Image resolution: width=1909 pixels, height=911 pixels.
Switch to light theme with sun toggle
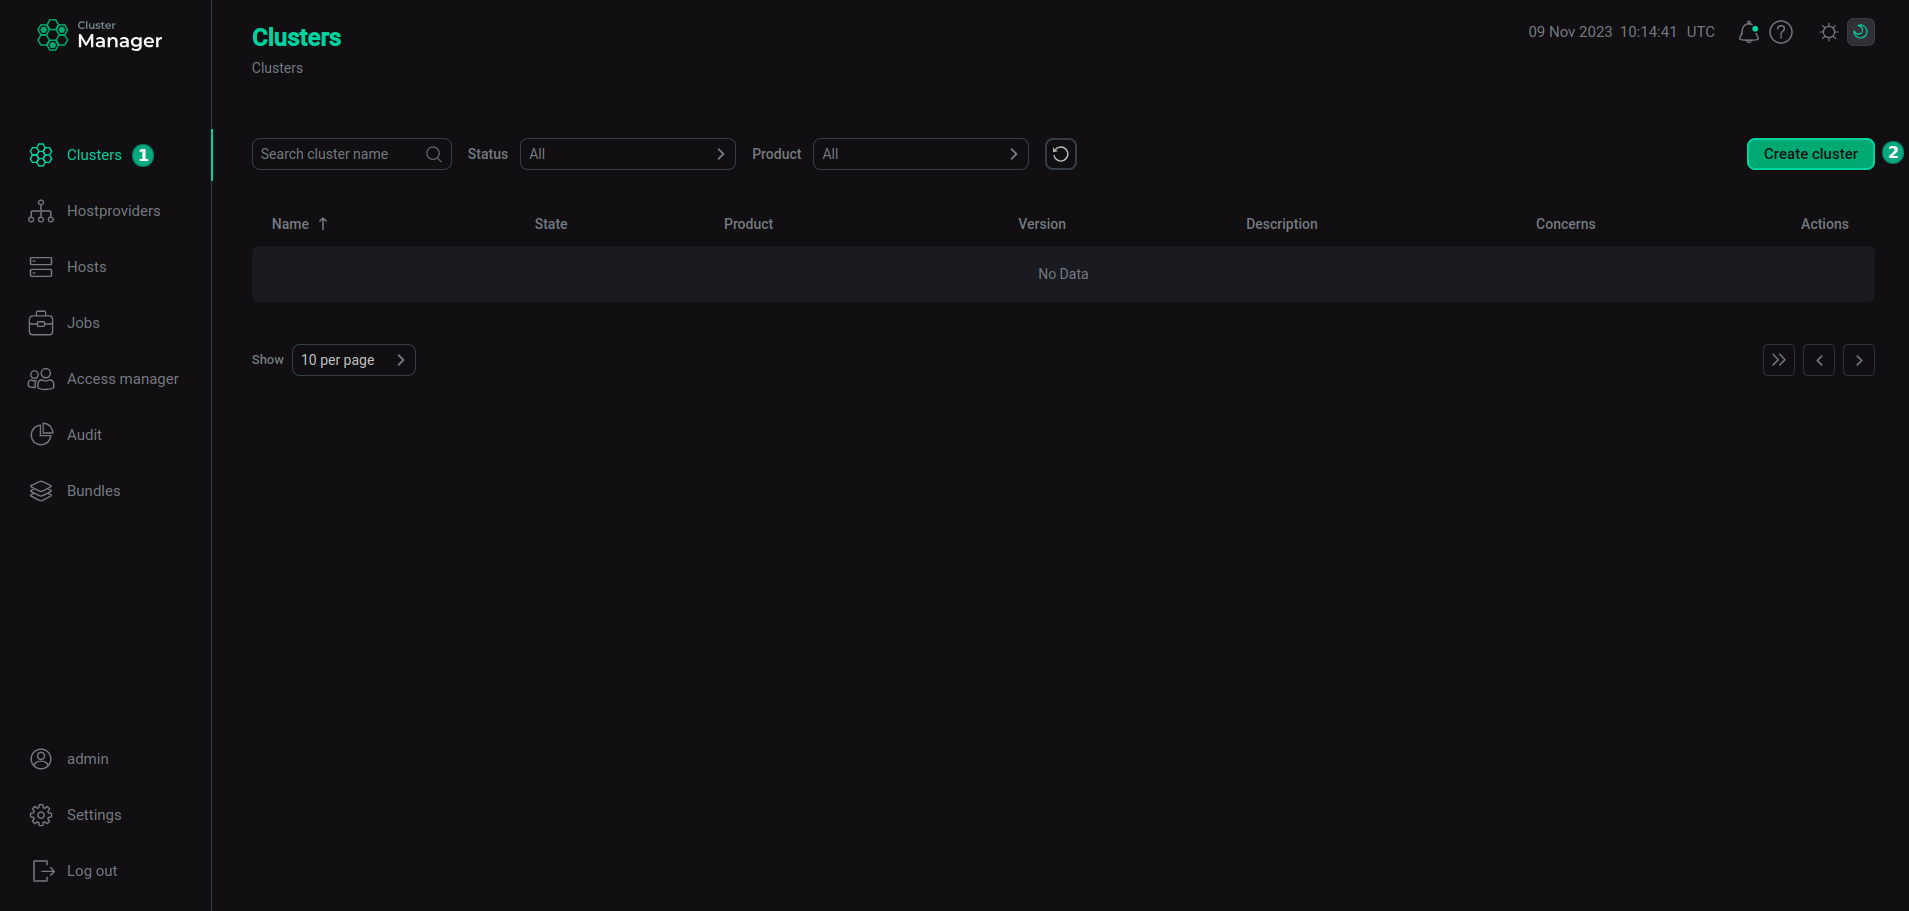(x=1828, y=31)
